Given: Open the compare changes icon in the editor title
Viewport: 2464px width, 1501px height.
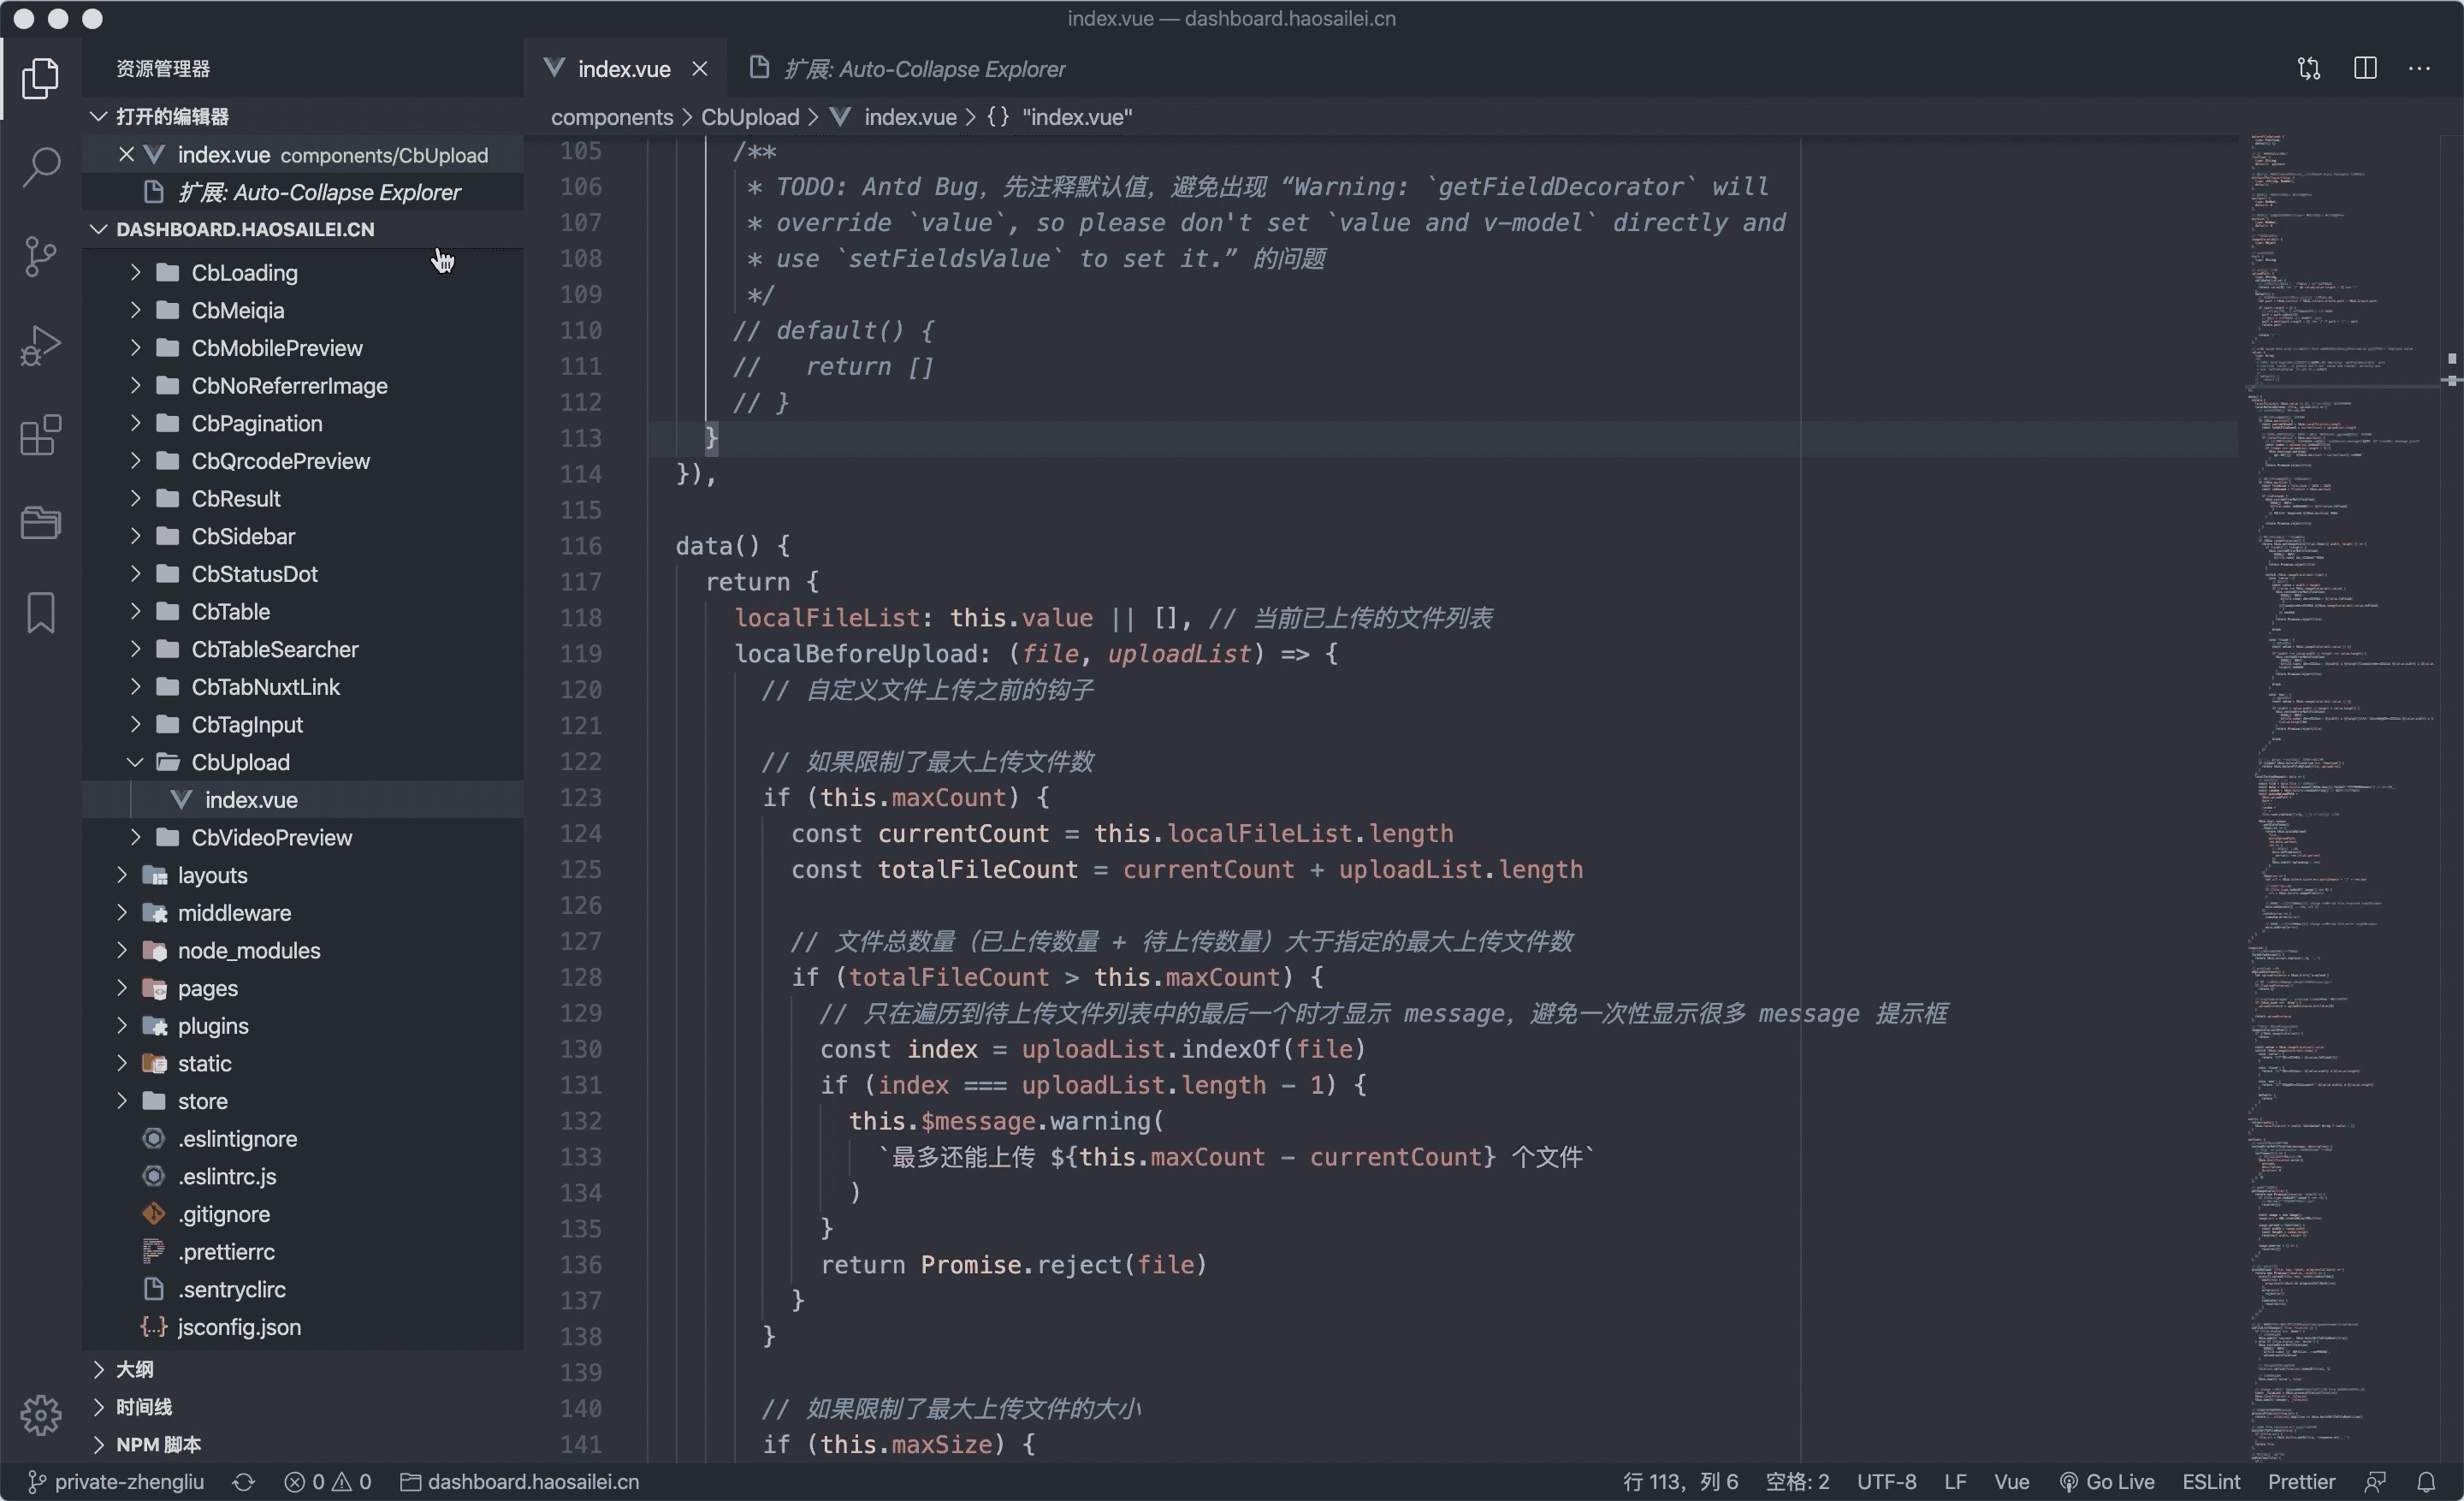Looking at the screenshot, I should tap(2308, 68).
